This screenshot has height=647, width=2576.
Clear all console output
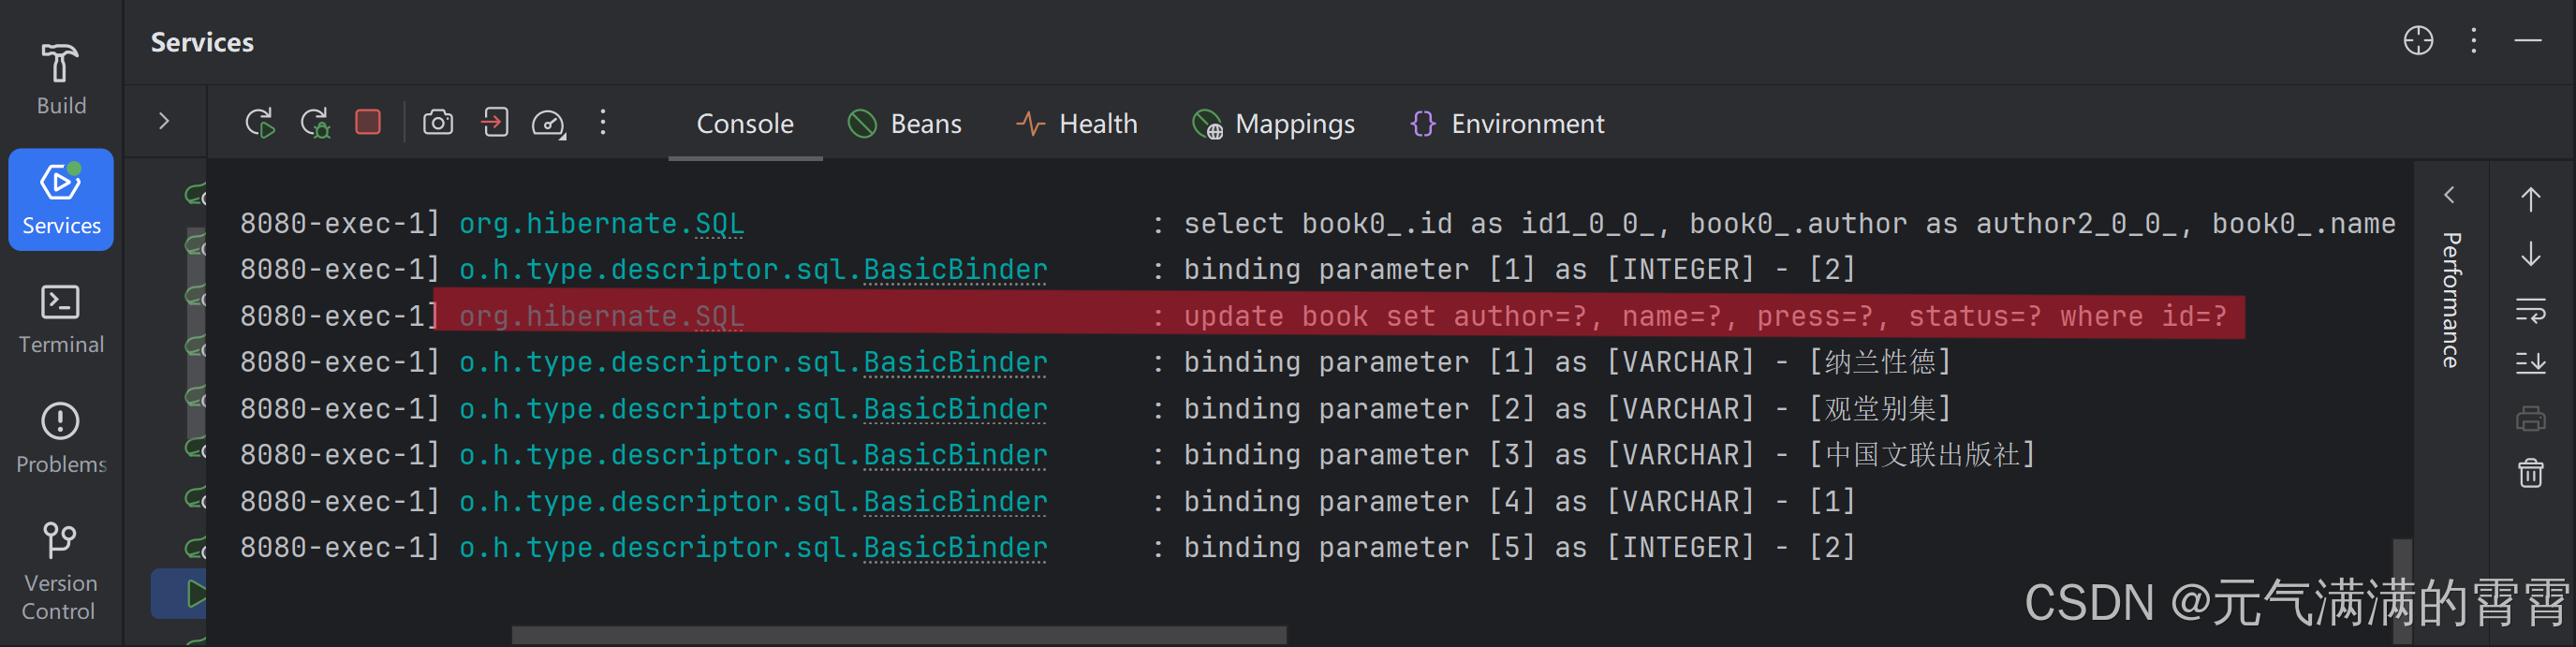pyautogui.click(x=2531, y=472)
